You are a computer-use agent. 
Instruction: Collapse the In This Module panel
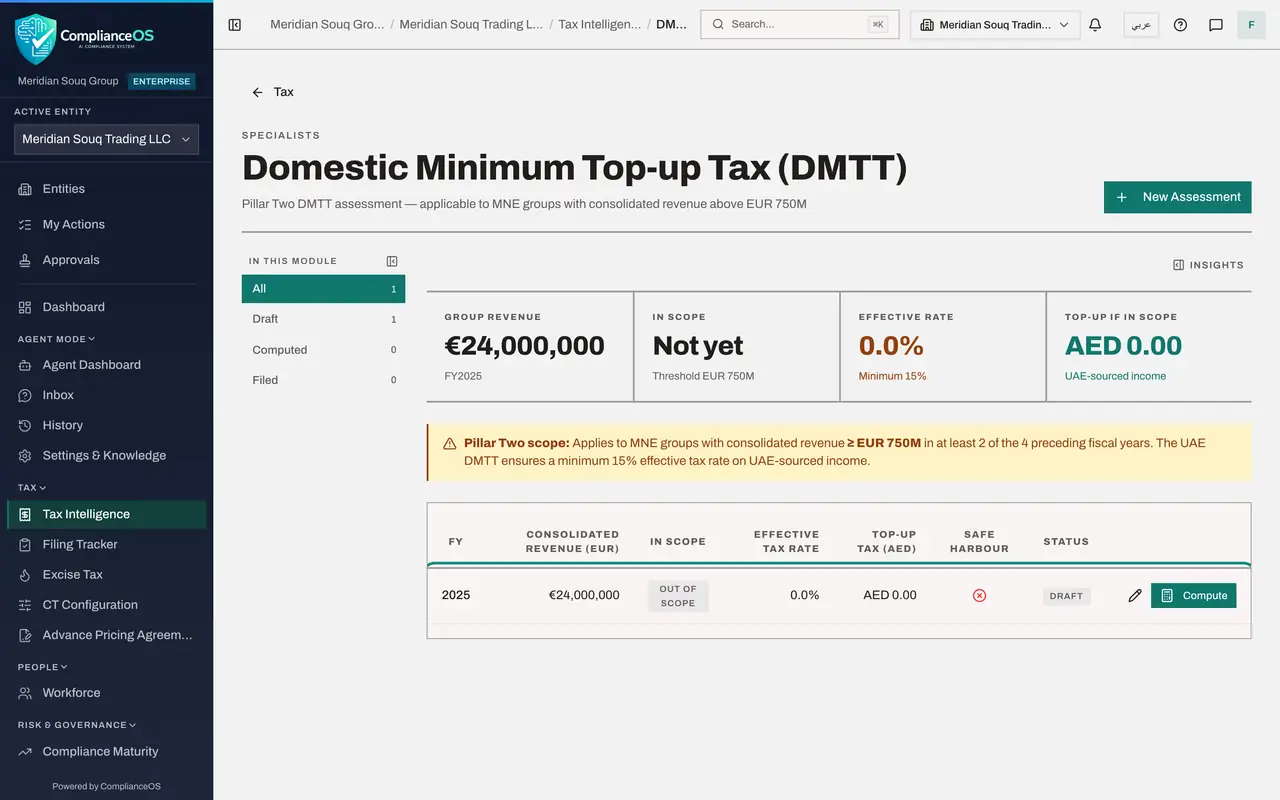[392, 261]
